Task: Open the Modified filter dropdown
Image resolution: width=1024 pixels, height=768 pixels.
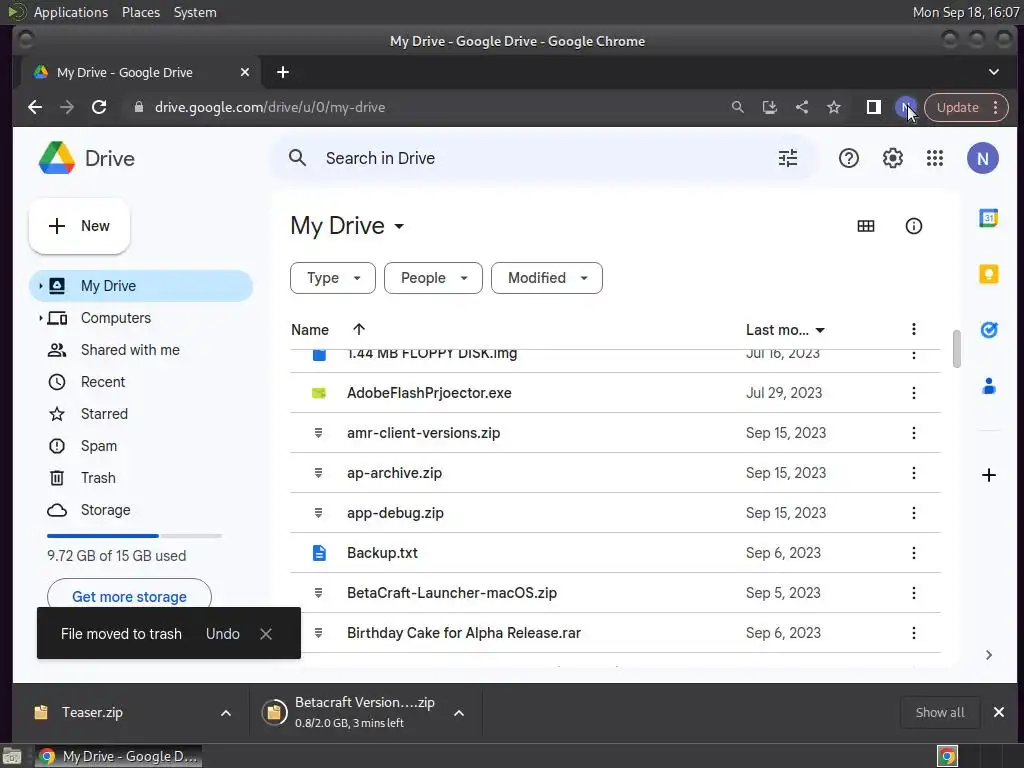Action: 546,278
